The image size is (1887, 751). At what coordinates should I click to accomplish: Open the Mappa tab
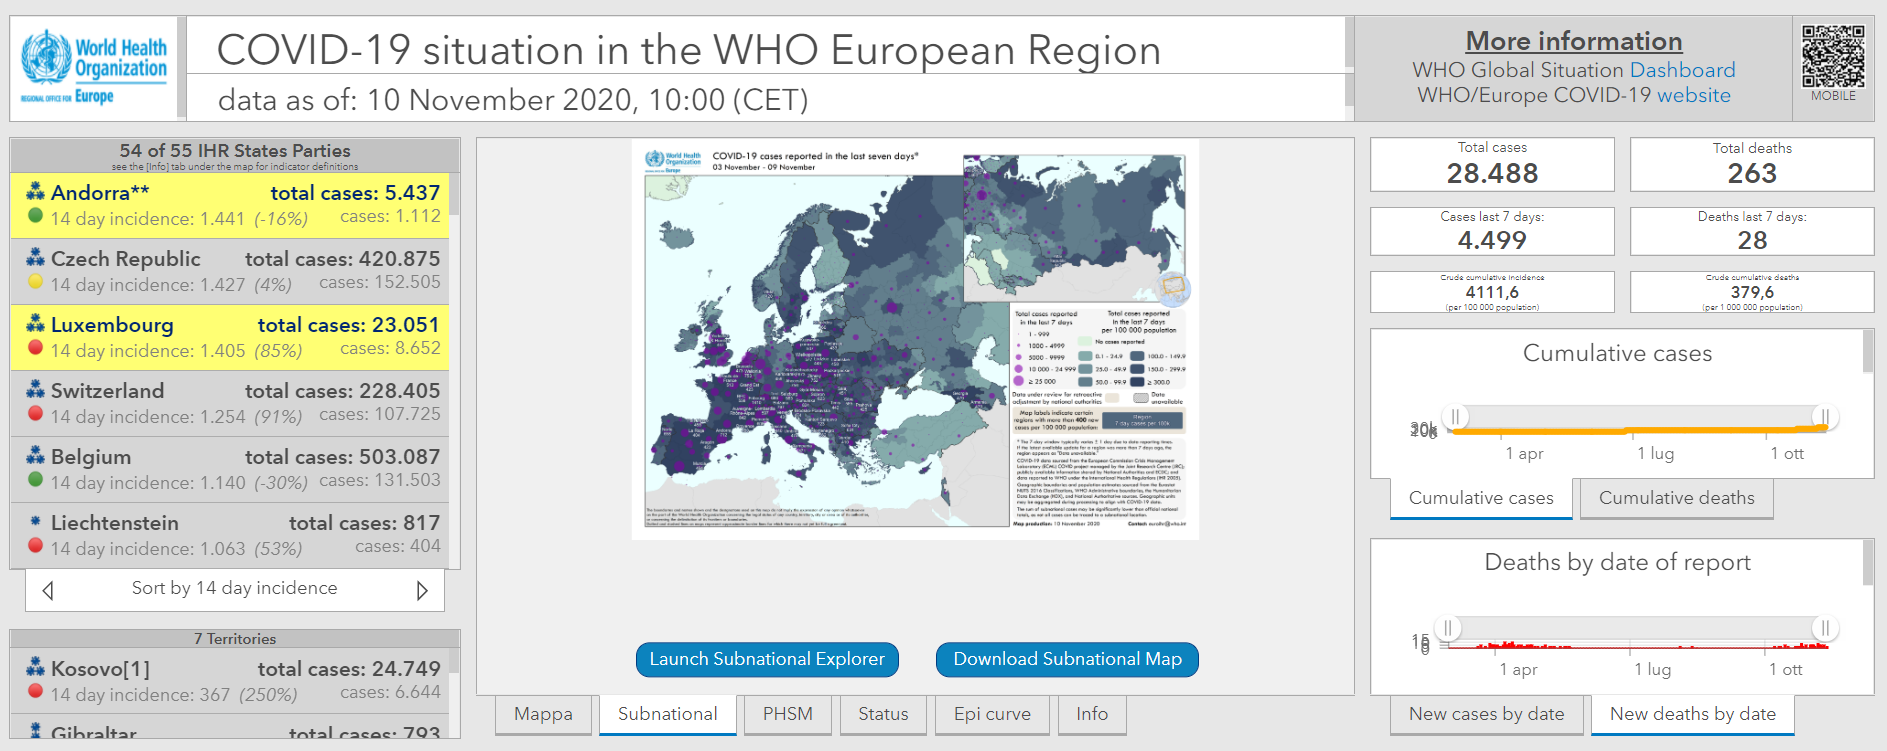tap(543, 714)
